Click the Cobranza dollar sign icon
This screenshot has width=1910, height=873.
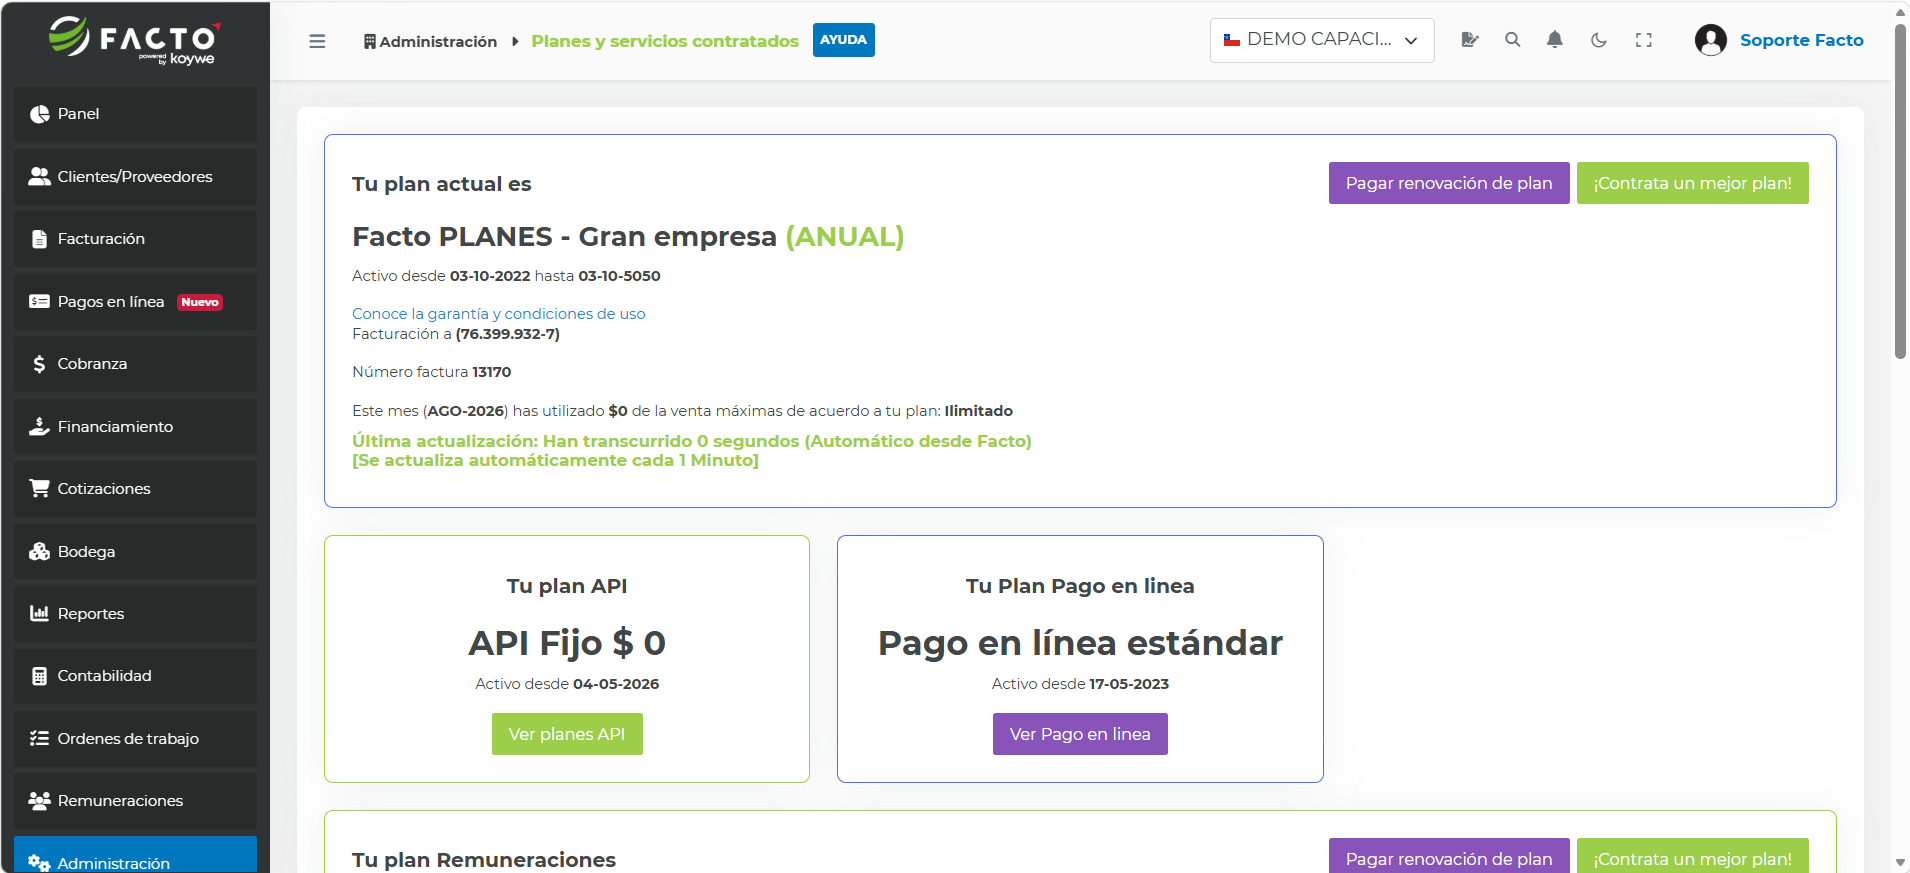click(x=39, y=364)
